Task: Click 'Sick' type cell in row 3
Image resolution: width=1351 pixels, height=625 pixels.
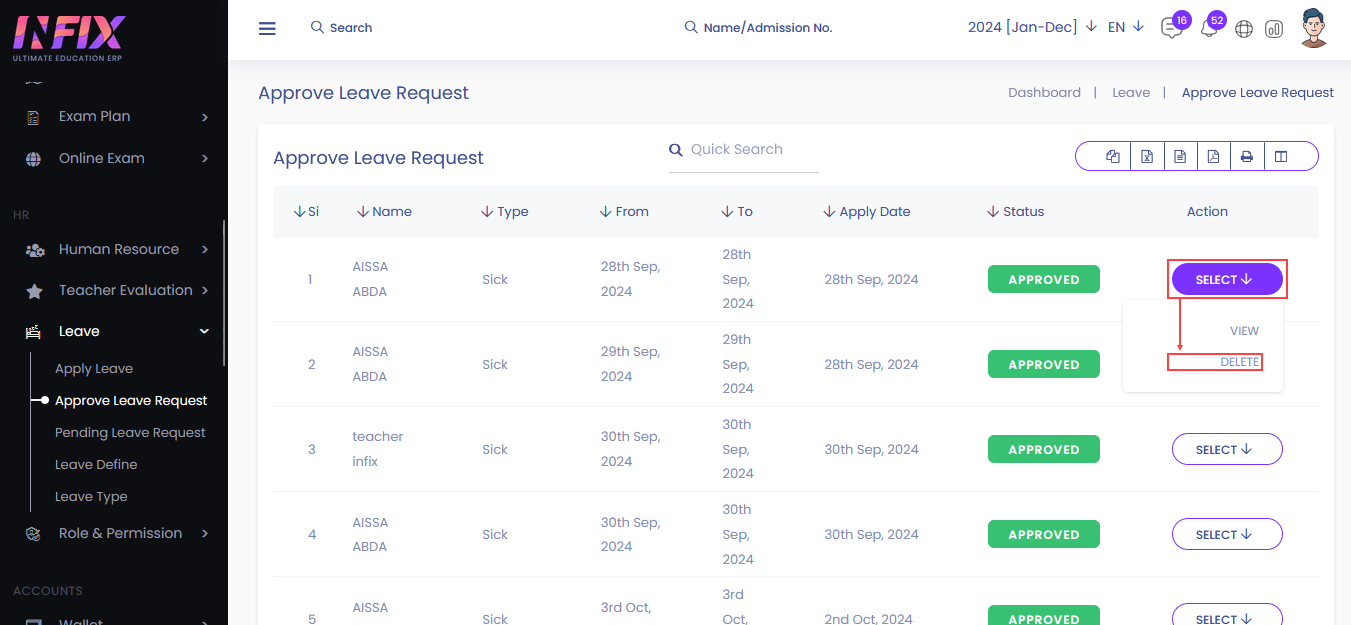Action: pos(495,450)
